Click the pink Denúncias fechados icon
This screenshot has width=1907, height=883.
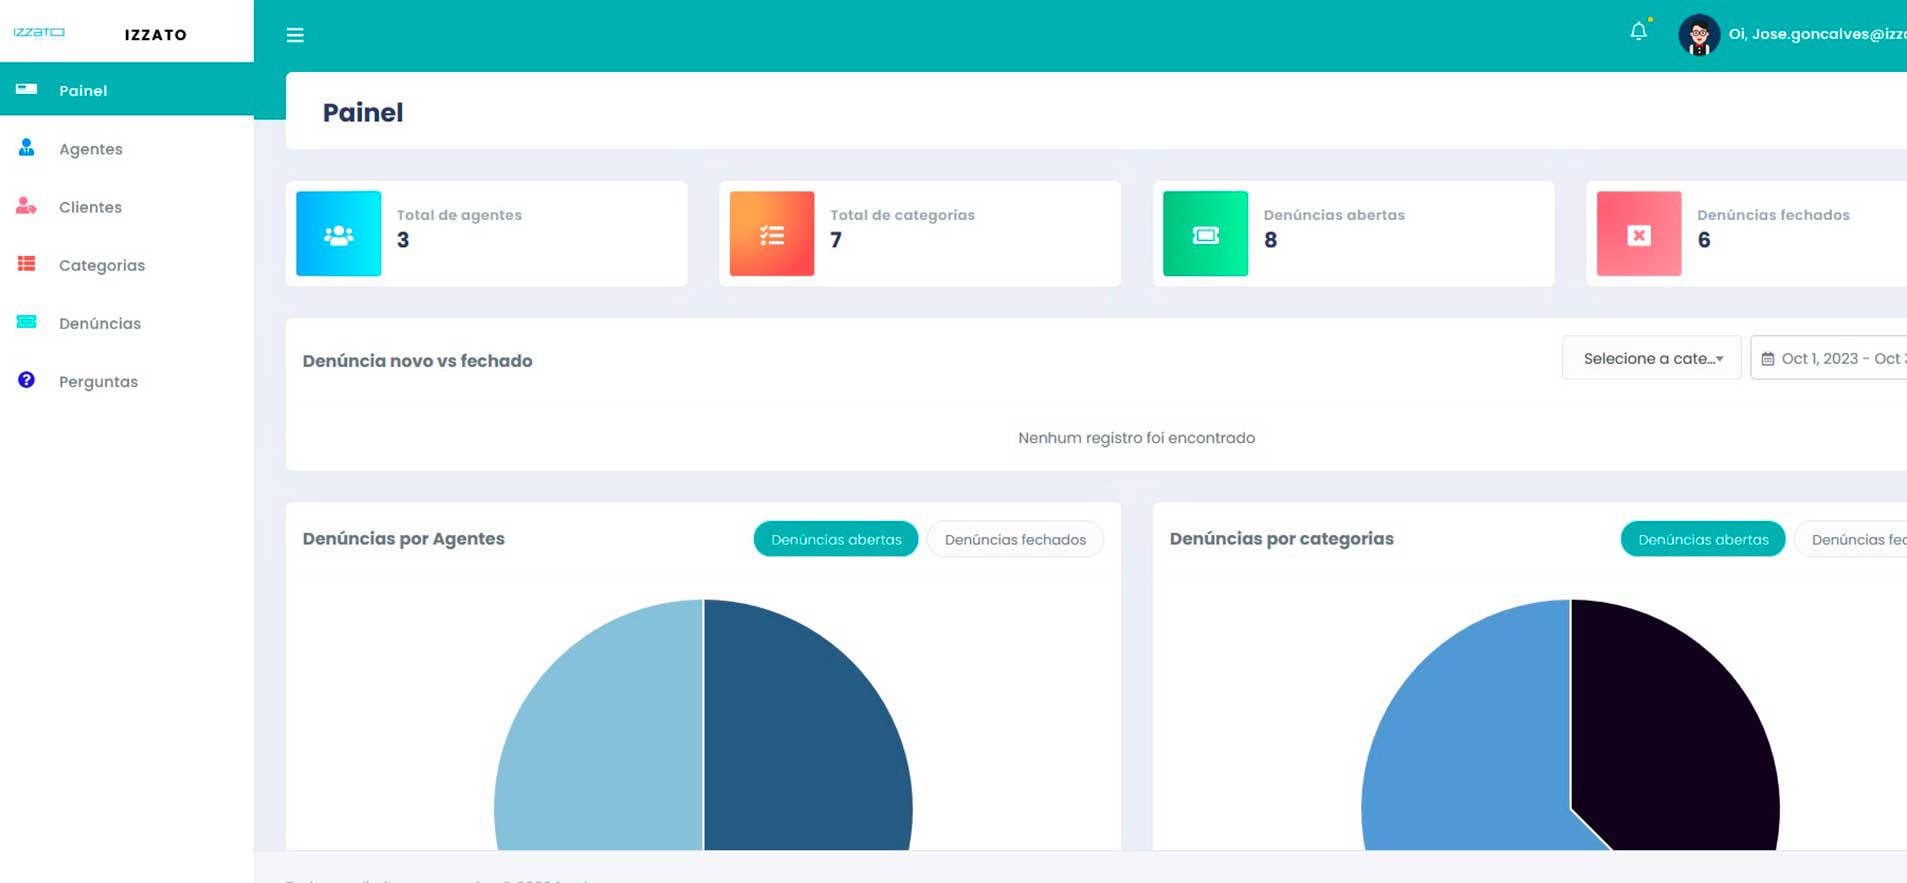(x=1638, y=234)
